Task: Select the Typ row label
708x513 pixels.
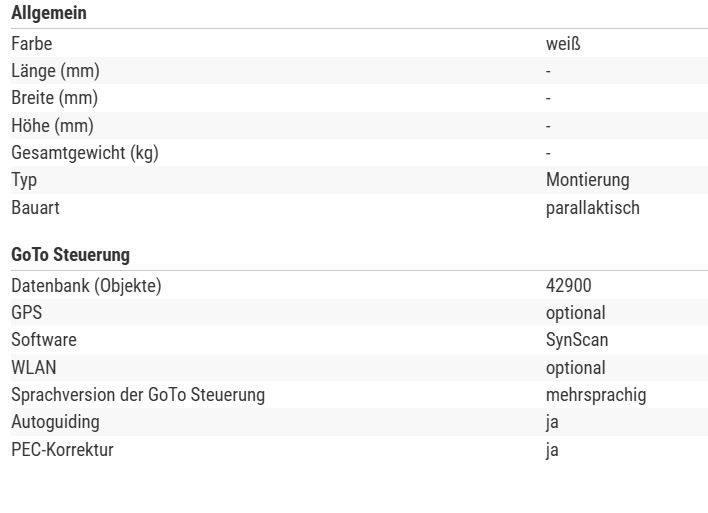Action: [x=24, y=180]
